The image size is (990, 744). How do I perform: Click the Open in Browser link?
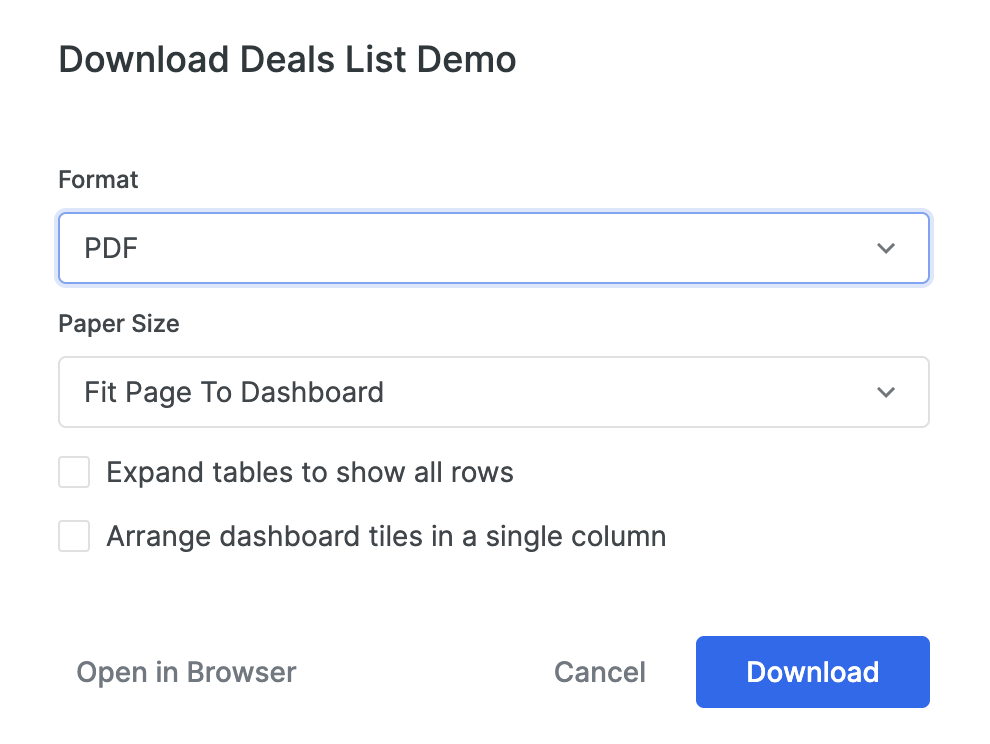[x=186, y=672]
